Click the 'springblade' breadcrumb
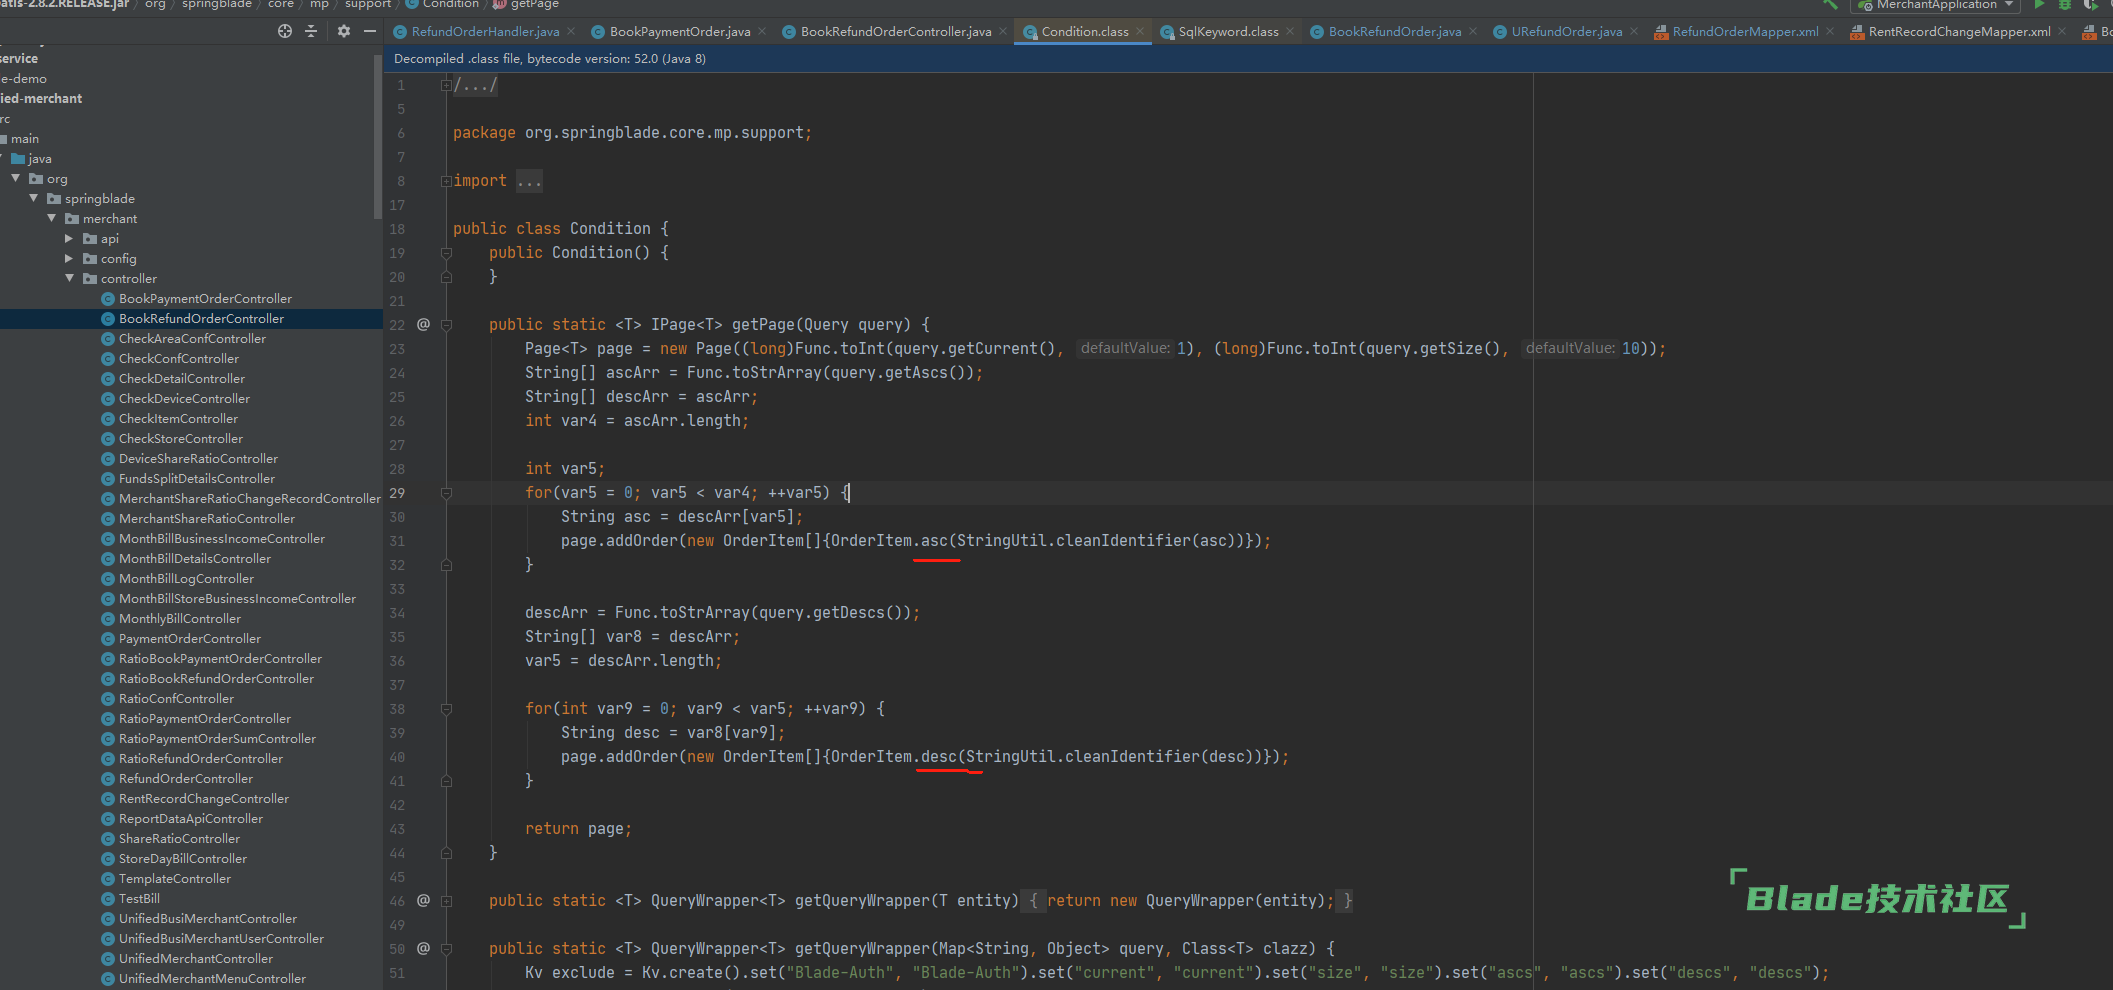The image size is (2113, 990). pyautogui.click(x=217, y=5)
